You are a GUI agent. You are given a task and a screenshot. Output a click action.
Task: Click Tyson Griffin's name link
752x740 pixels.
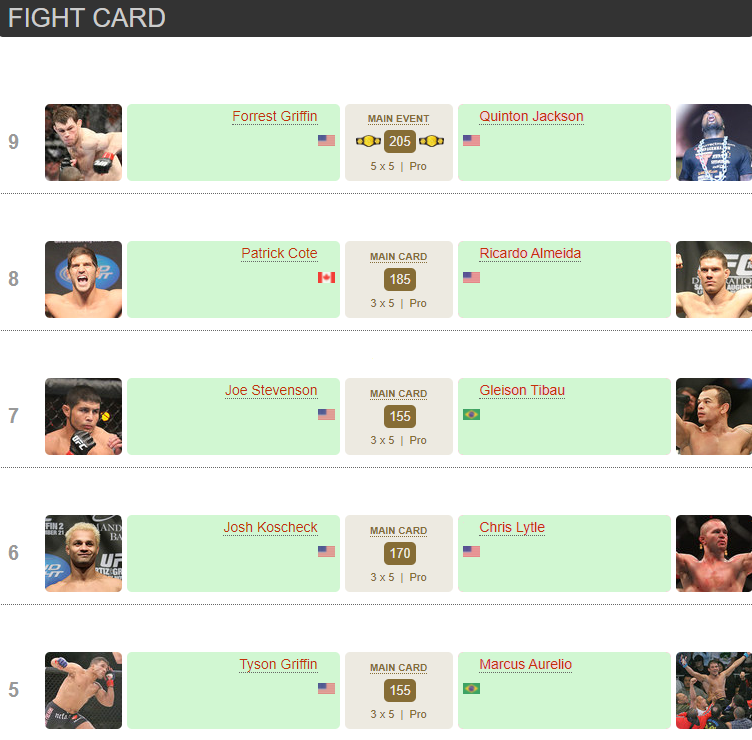point(278,664)
